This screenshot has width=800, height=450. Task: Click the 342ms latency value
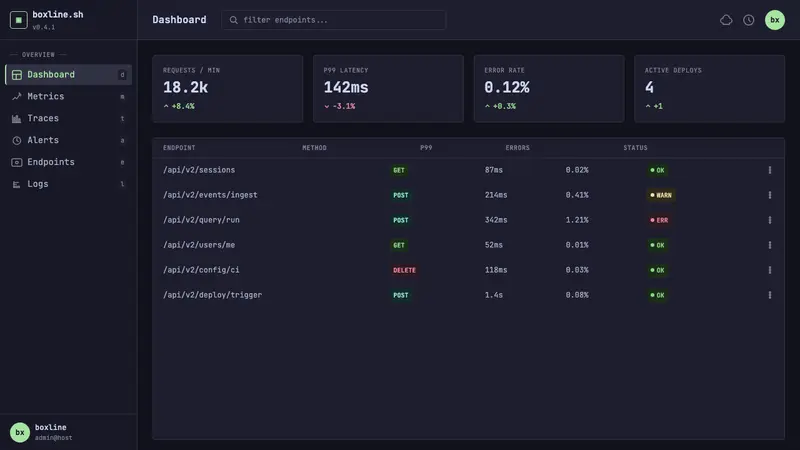[496, 220]
